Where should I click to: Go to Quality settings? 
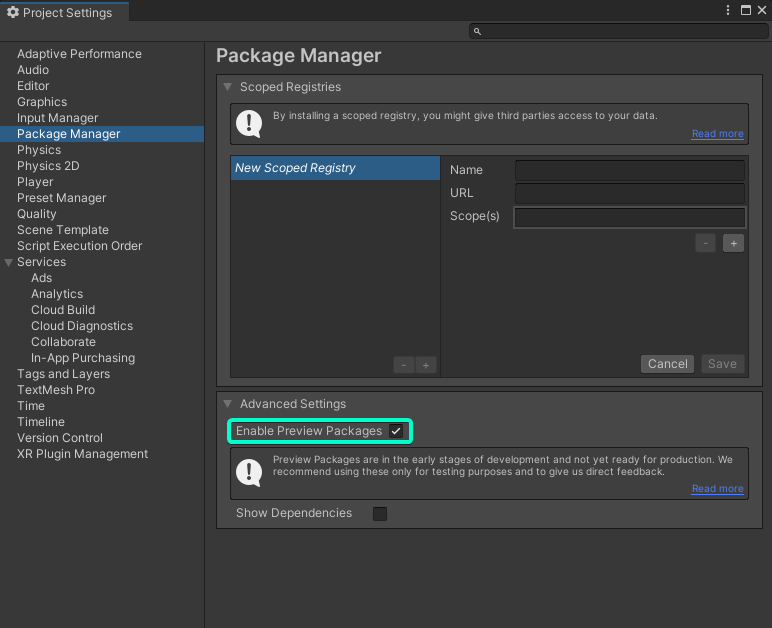tap(37, 214)
